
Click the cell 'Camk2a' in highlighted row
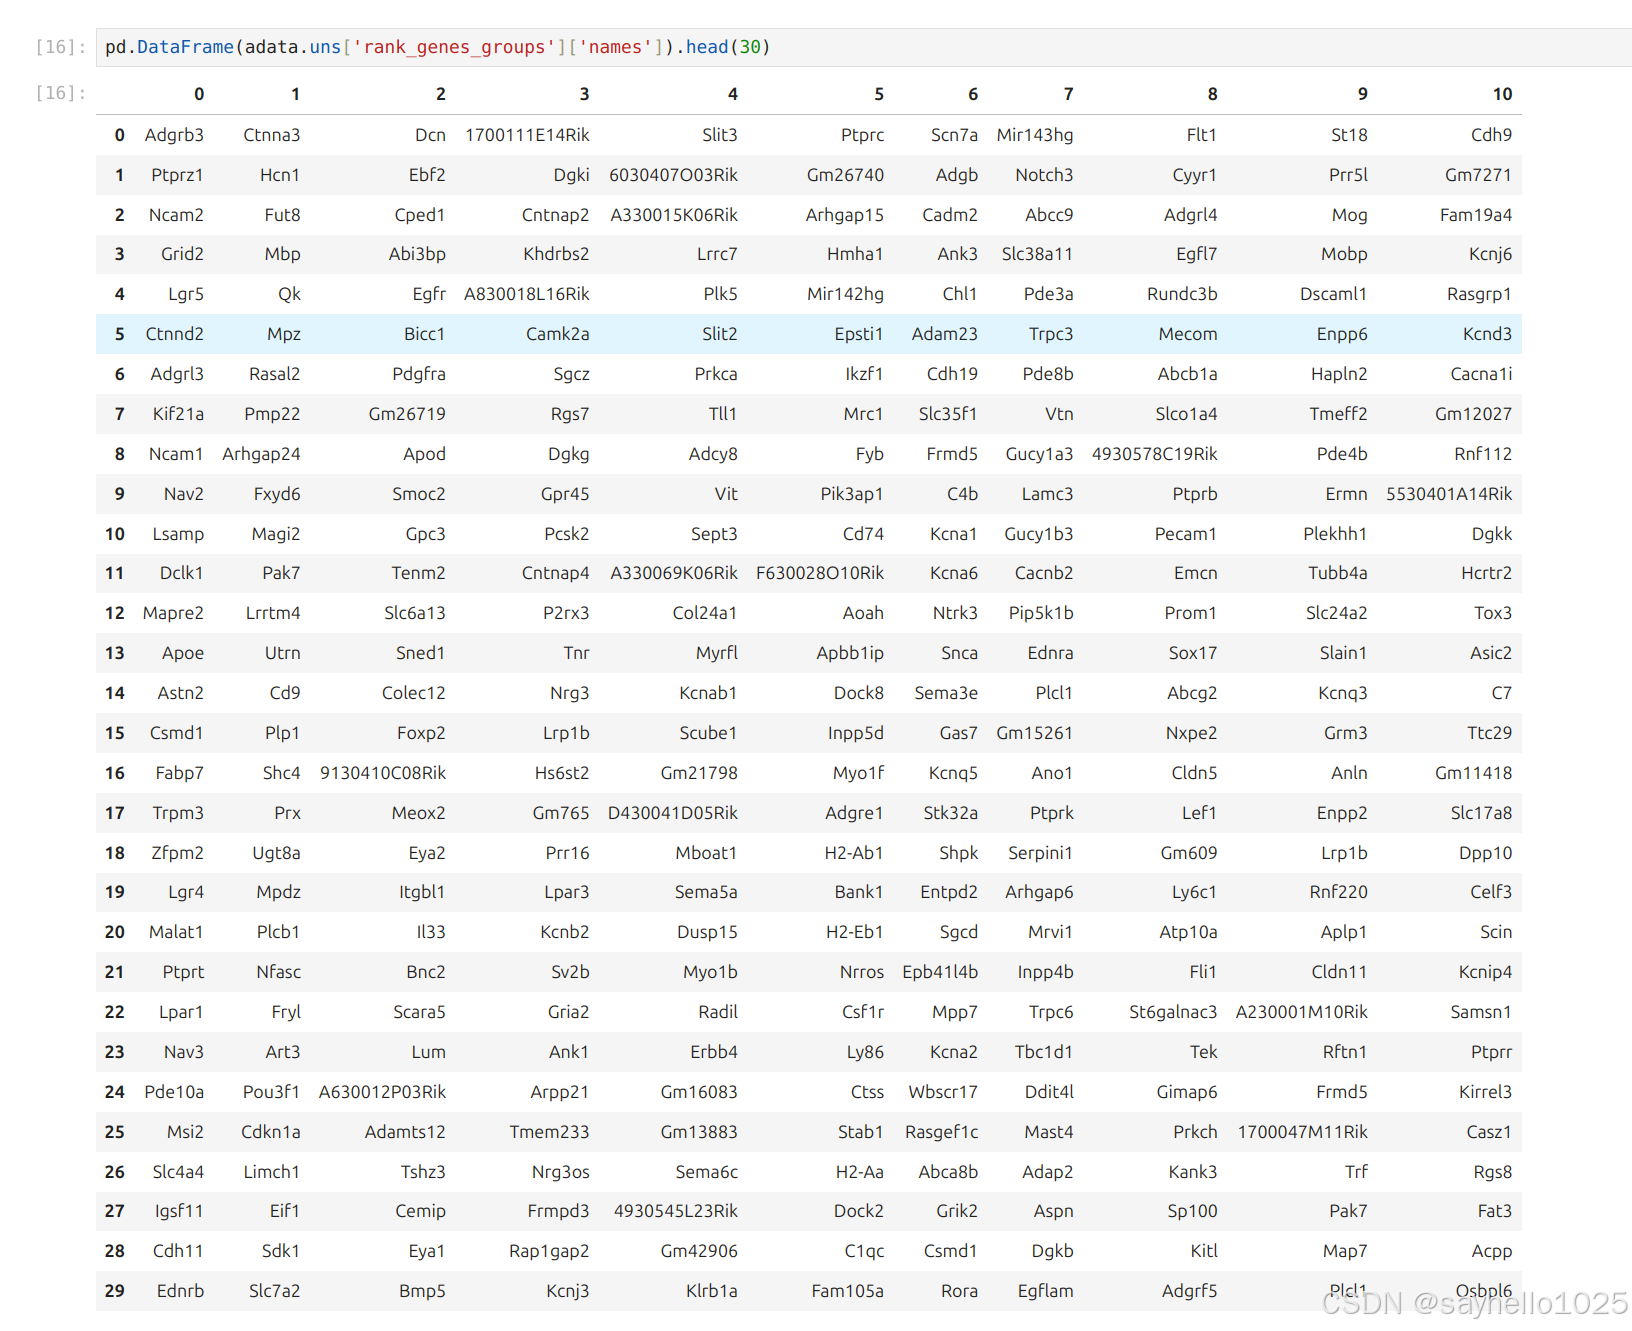(x=557, y=334)
